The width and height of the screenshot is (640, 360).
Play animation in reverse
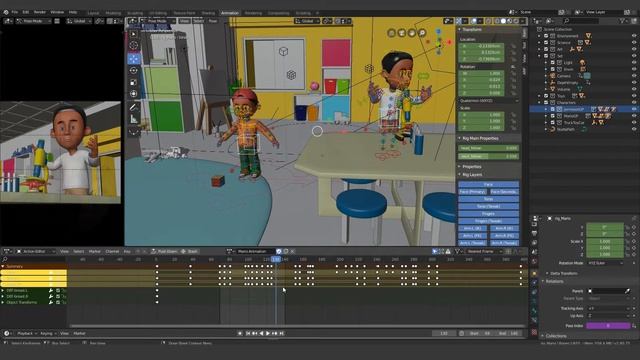point(261,333)
